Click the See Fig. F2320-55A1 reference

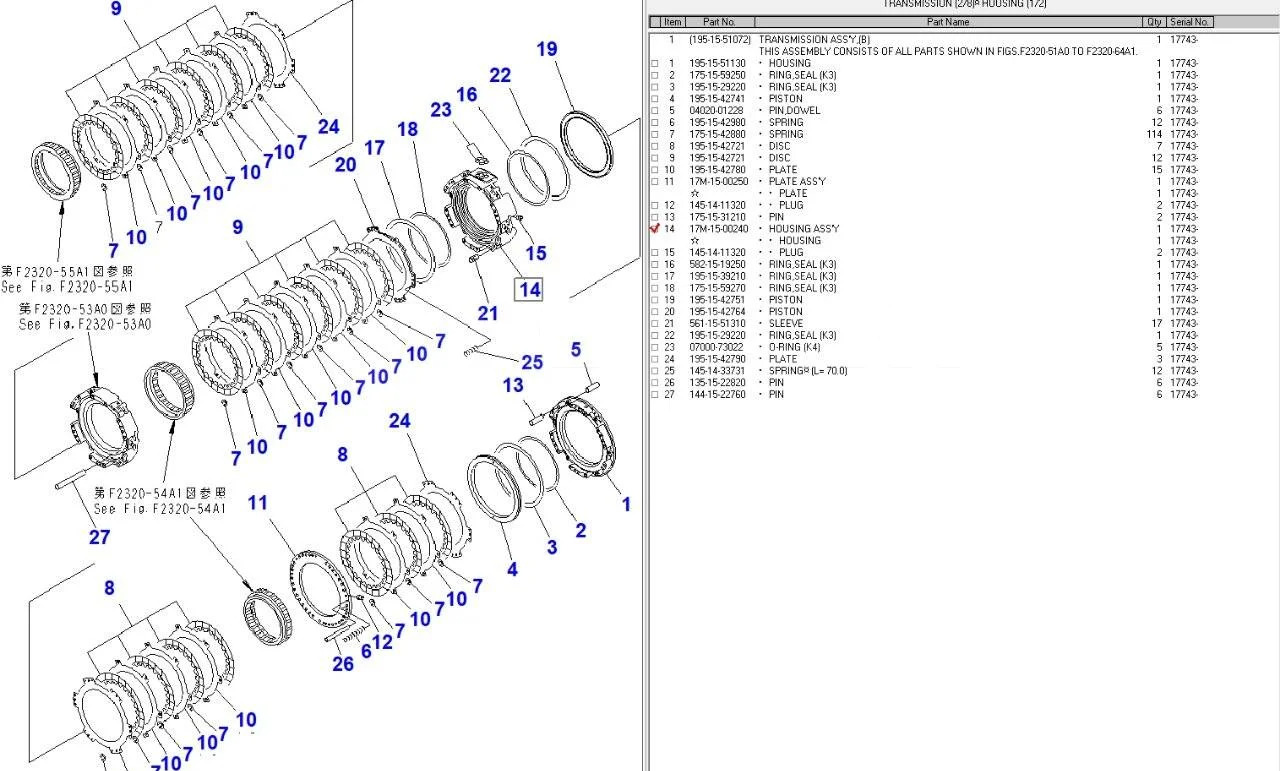click(68, 288)
